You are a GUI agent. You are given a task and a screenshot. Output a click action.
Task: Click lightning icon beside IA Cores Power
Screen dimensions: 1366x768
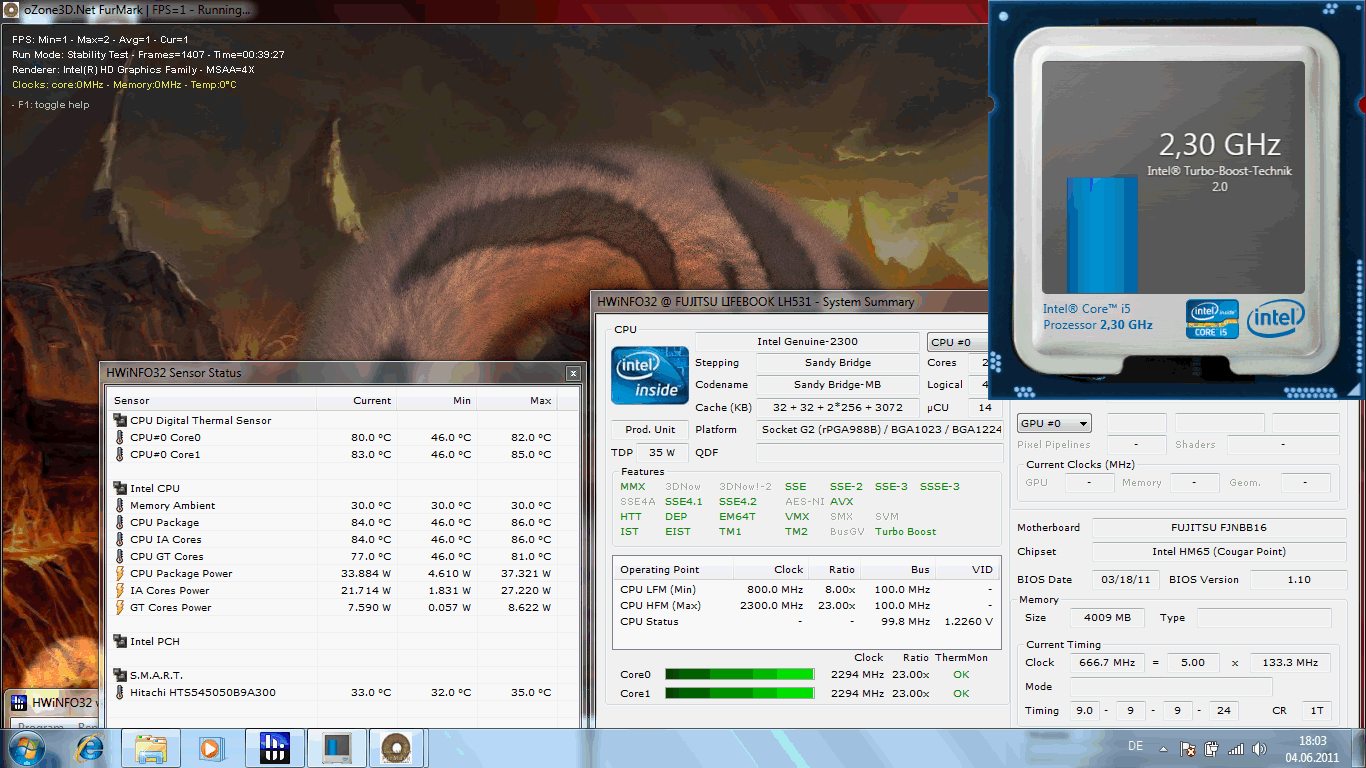(x=120, y=591)
